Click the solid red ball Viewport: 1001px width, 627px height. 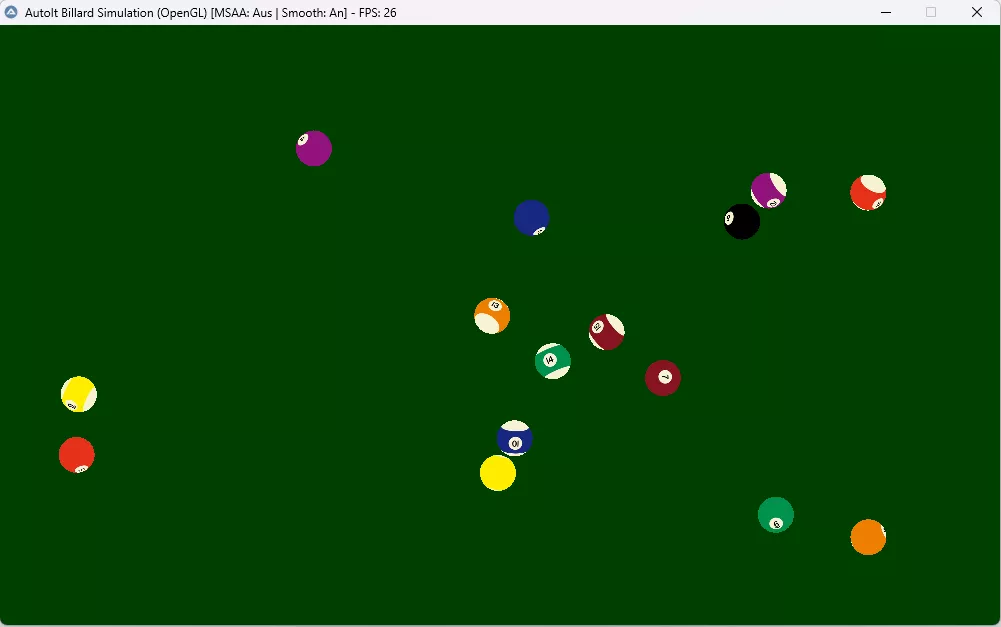tap(77, 455)
